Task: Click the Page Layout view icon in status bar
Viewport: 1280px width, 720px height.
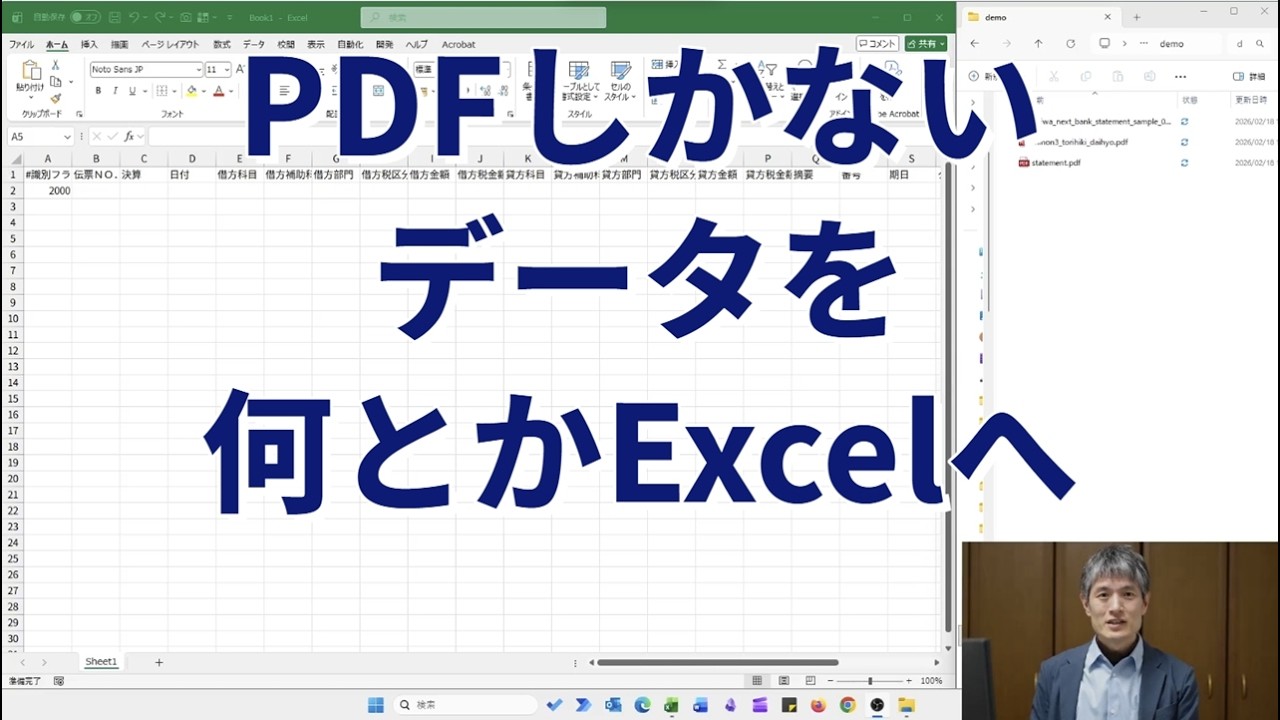Action: pyautogui.click(x=784, y=681)
